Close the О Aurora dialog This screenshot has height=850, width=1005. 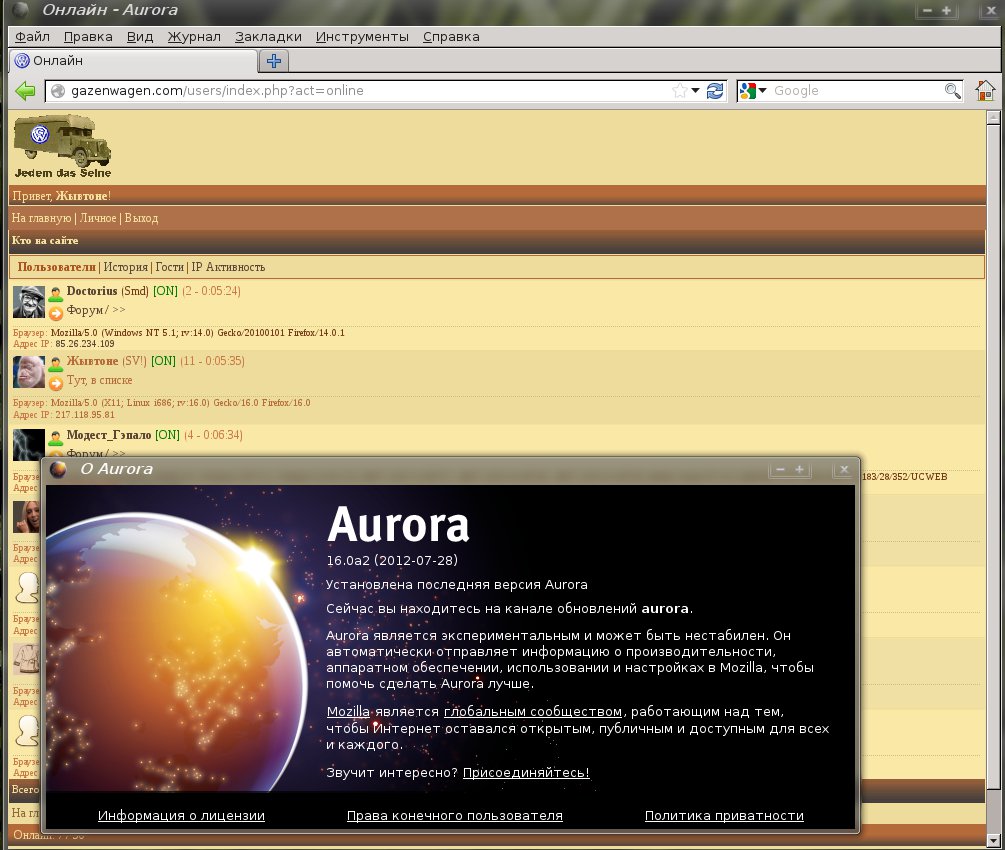(844, 470)
